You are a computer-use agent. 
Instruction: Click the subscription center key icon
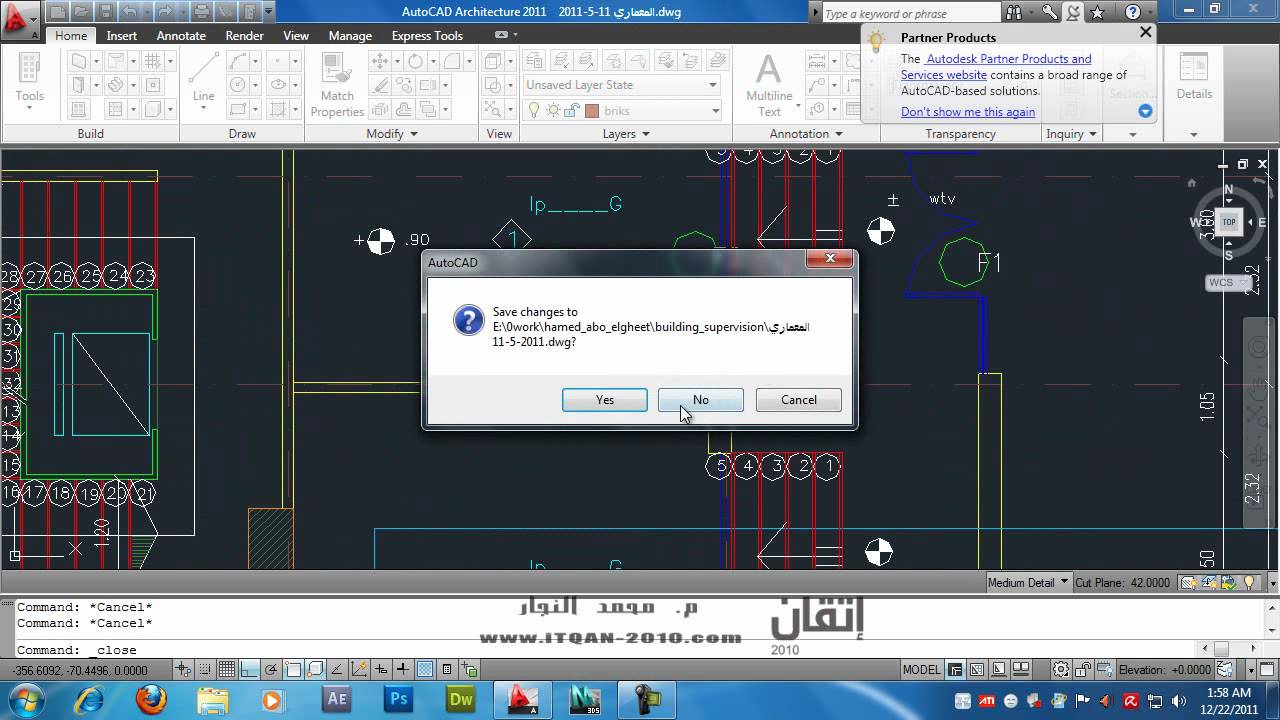[1049, 12]
